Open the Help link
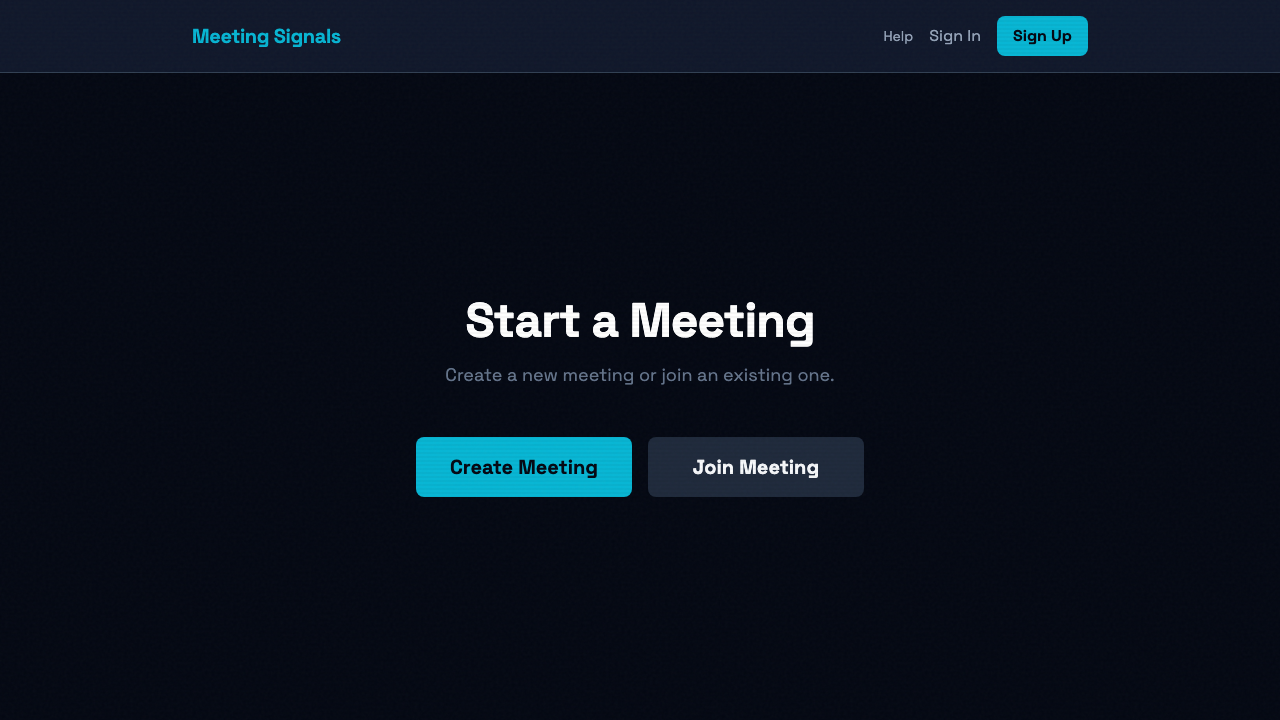1280x720 pixels. click(898, 36)
